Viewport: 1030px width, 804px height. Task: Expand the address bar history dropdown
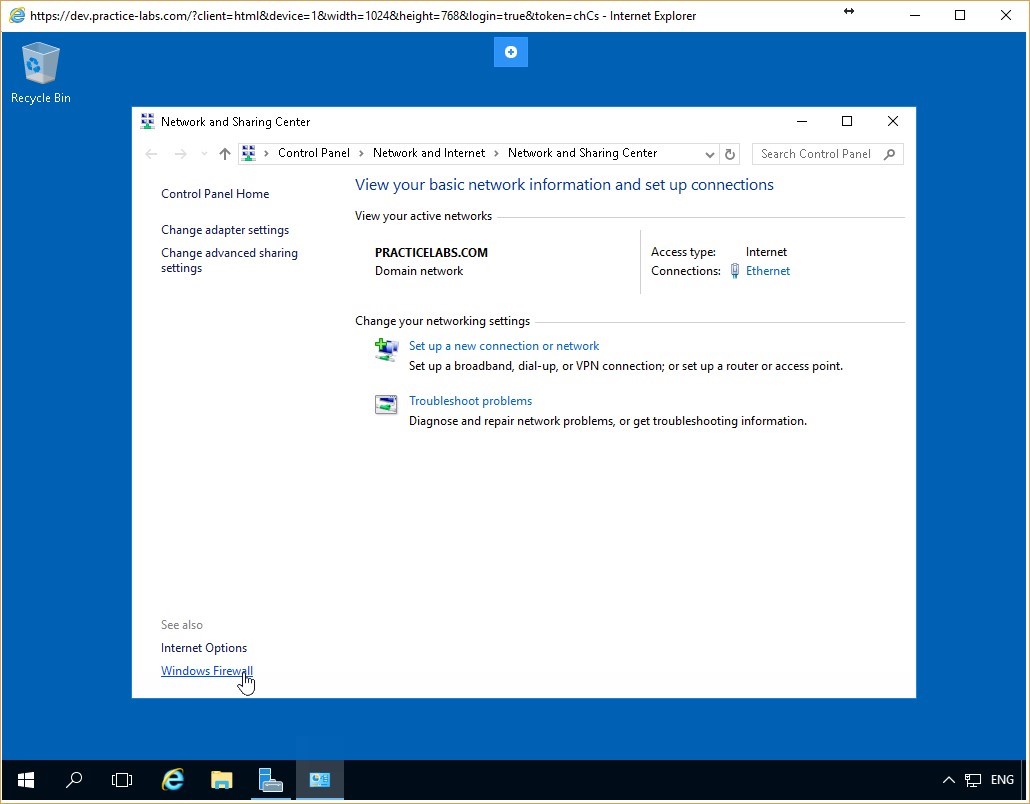[x=709, y=154]
